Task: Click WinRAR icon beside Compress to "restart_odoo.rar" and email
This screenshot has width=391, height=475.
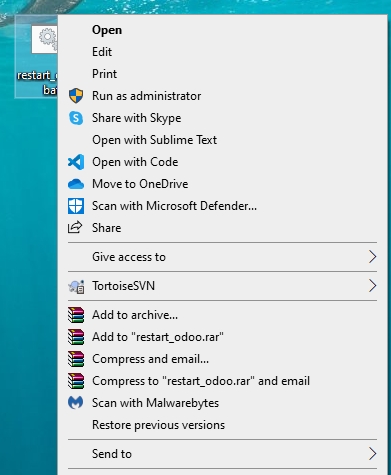Action: point(76,381)
